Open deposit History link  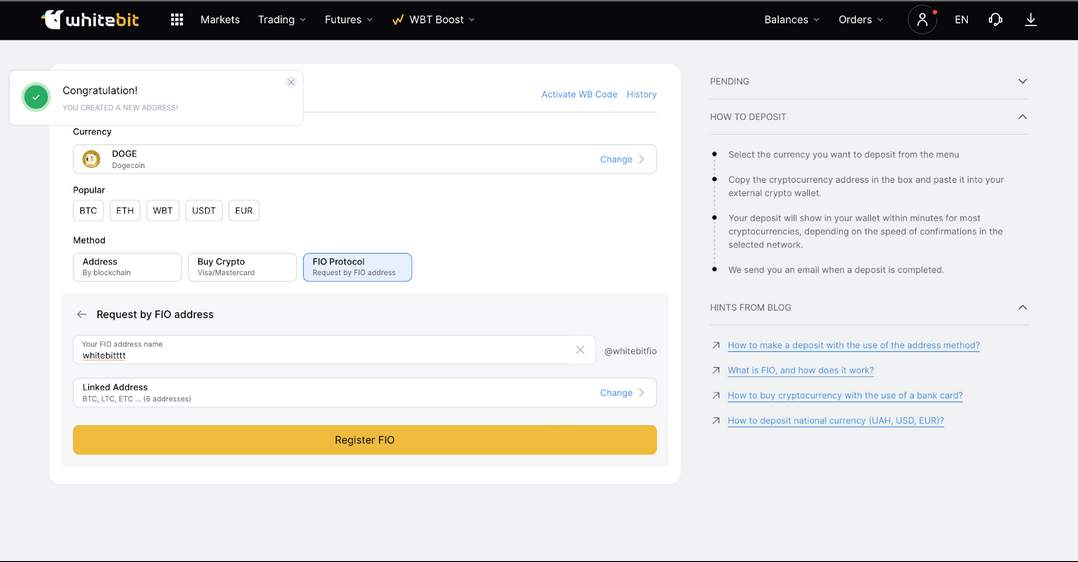[x=641, y=94]
